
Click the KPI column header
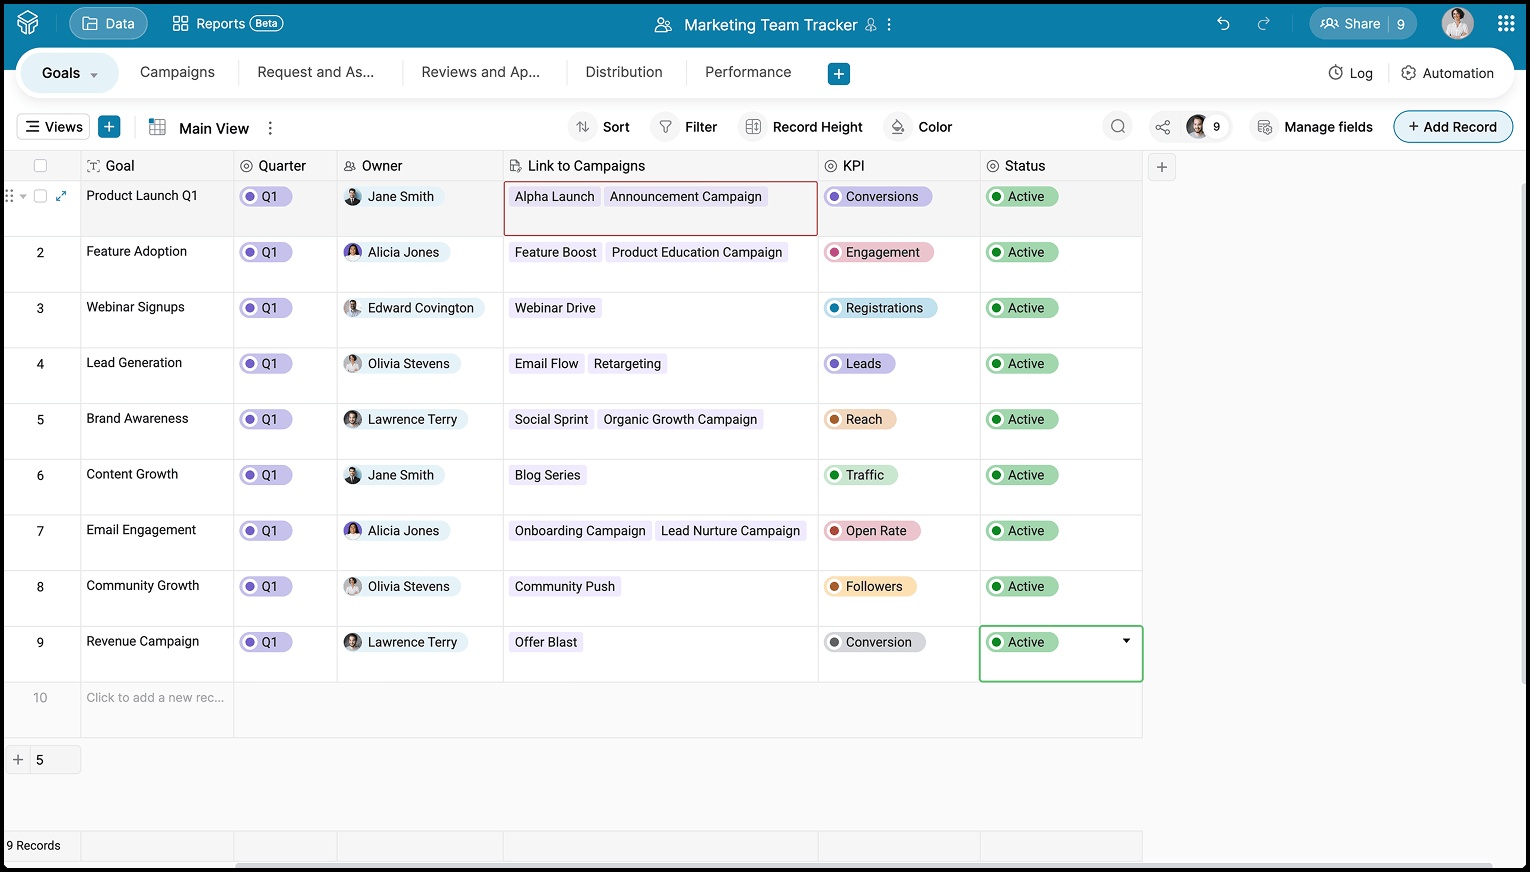click(899, 166)
